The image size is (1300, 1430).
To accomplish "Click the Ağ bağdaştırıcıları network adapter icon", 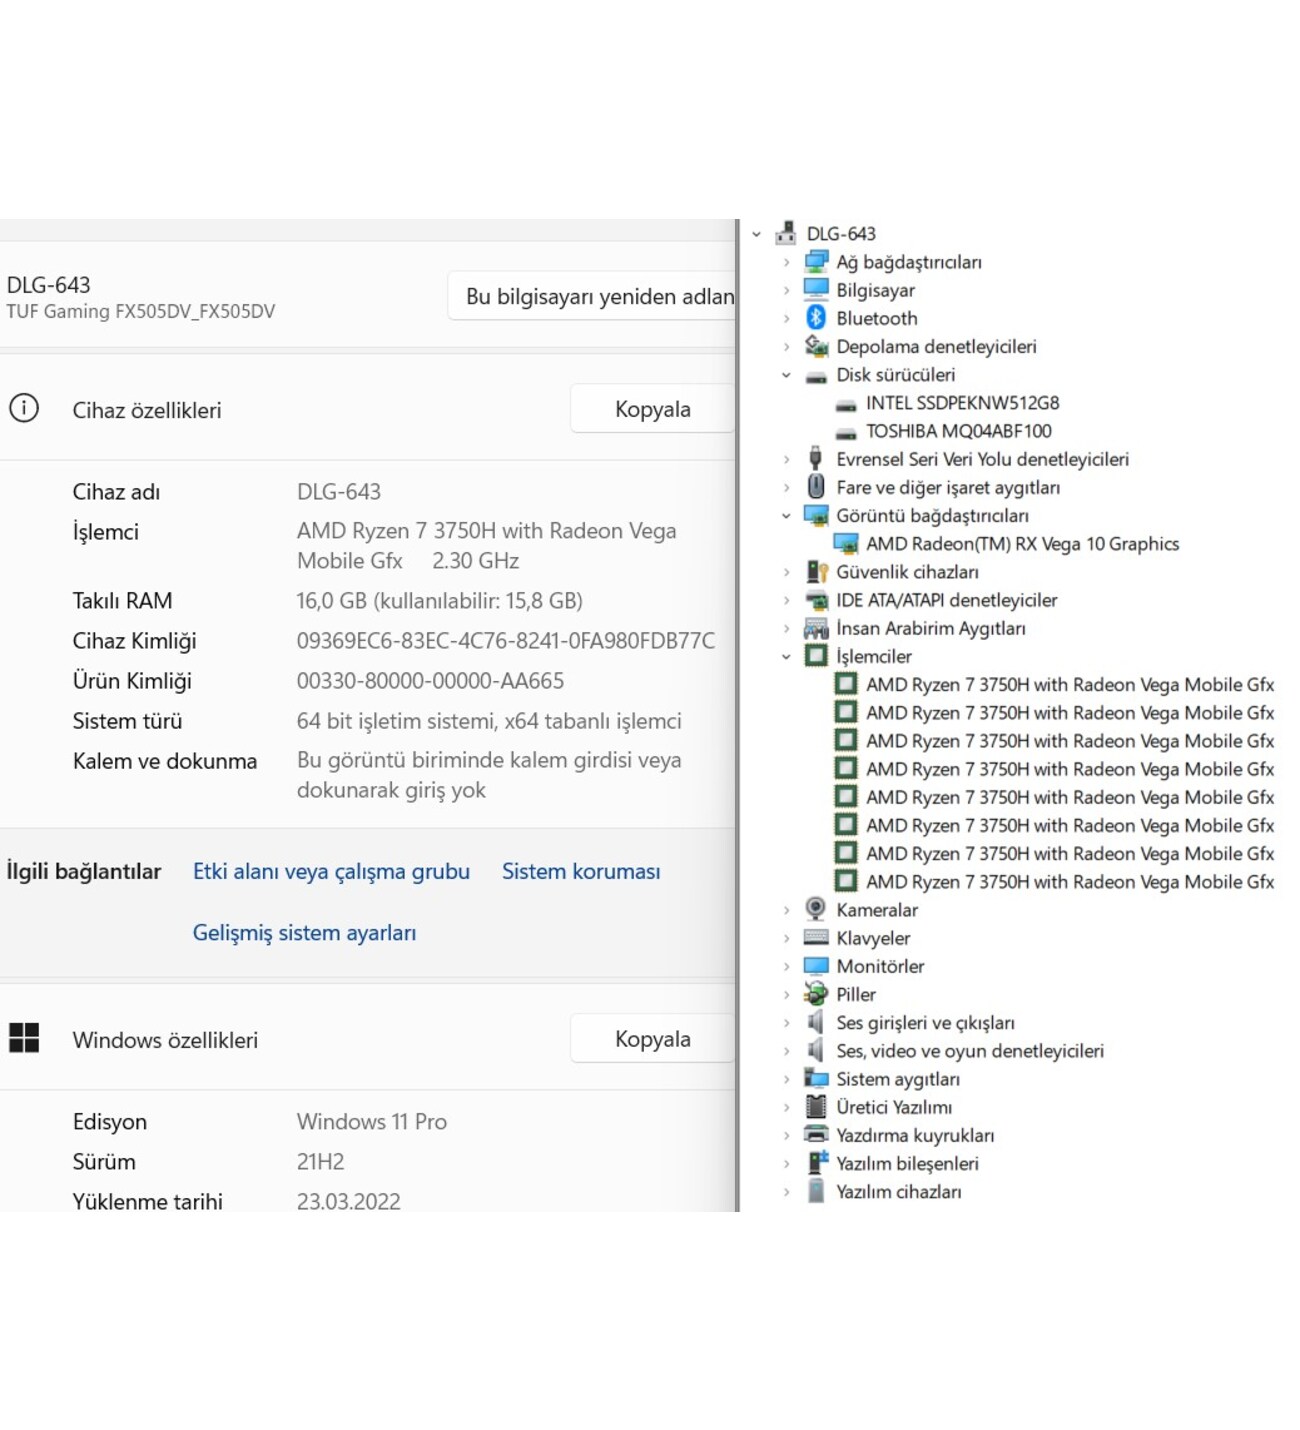I will pos(816,261).
